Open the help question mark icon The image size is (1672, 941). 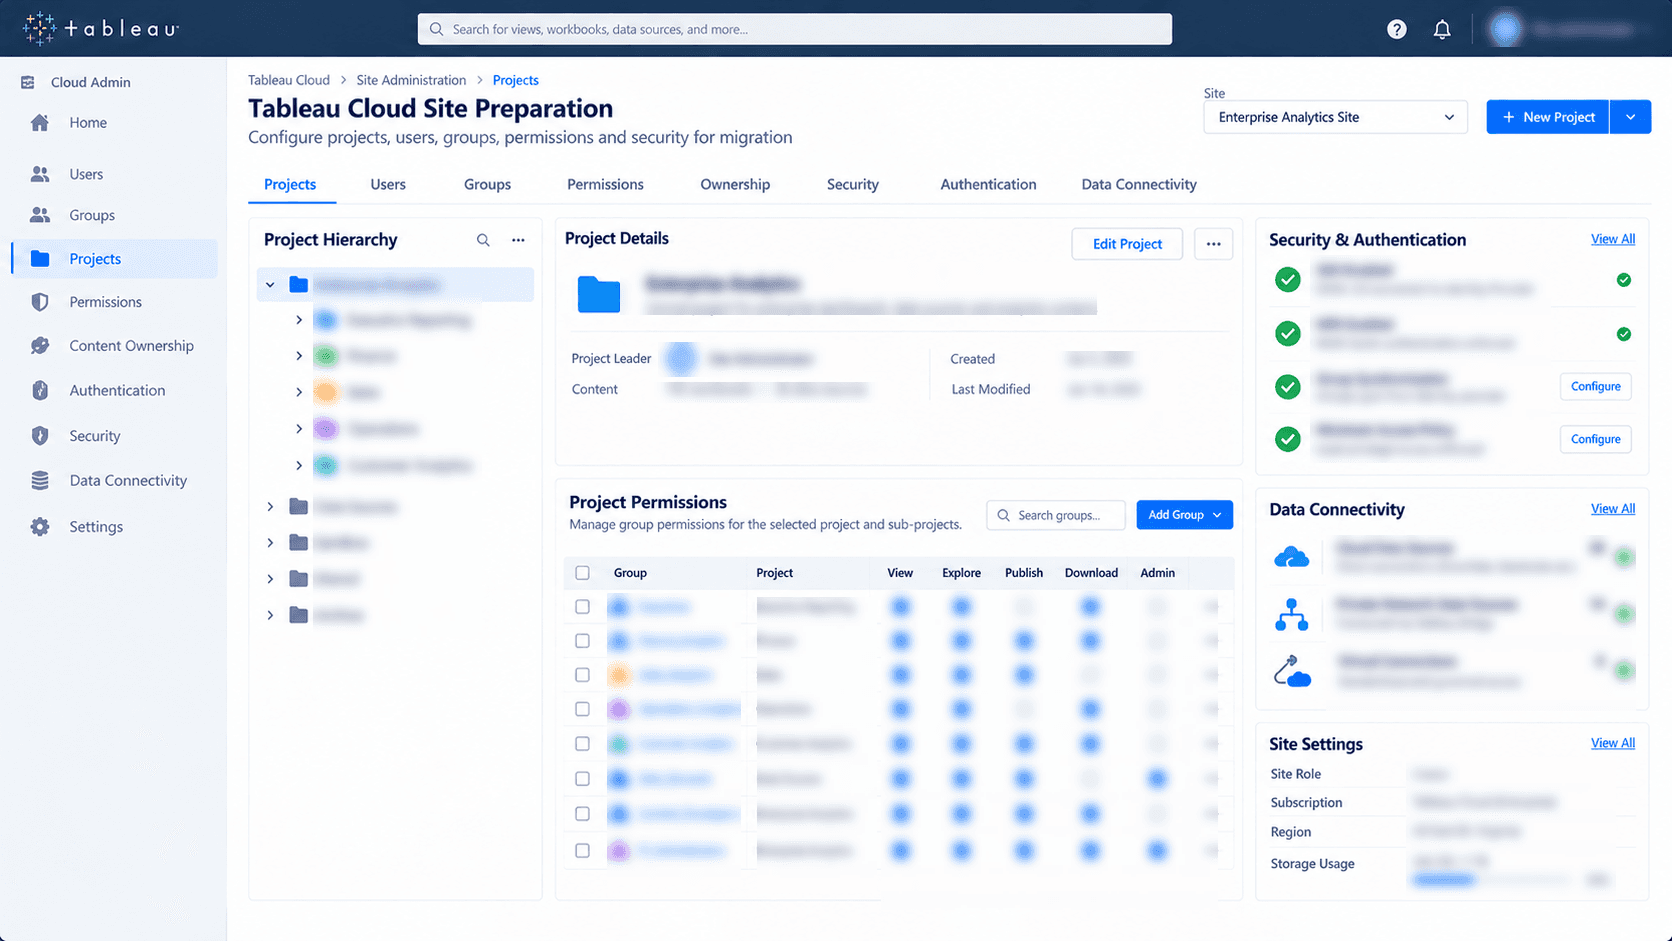point(1397,29)
